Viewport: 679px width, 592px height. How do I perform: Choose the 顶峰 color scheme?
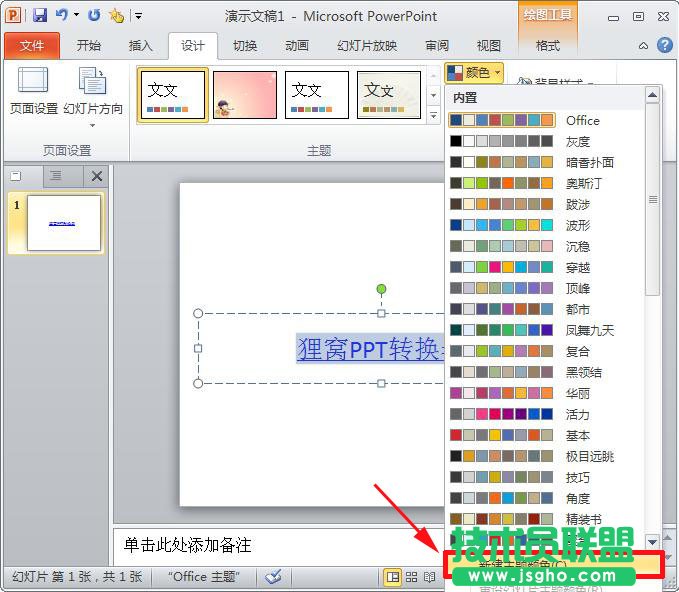point(546,288)
